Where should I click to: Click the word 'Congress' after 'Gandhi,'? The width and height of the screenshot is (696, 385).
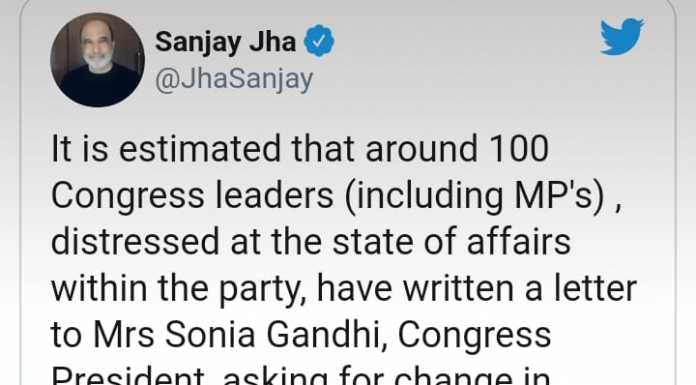coord(474,335)
